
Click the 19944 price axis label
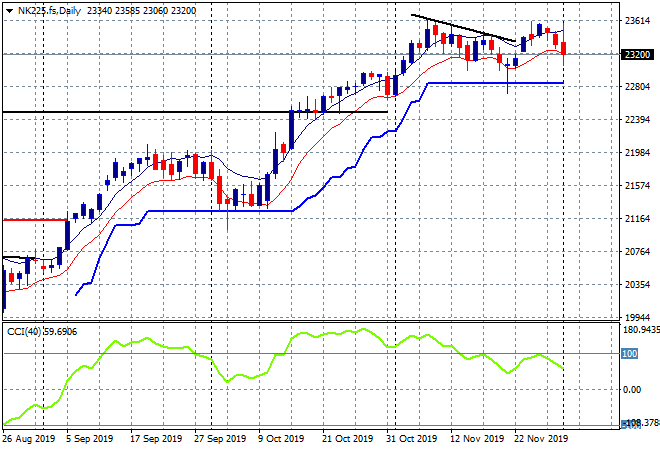tap(637, 317)
